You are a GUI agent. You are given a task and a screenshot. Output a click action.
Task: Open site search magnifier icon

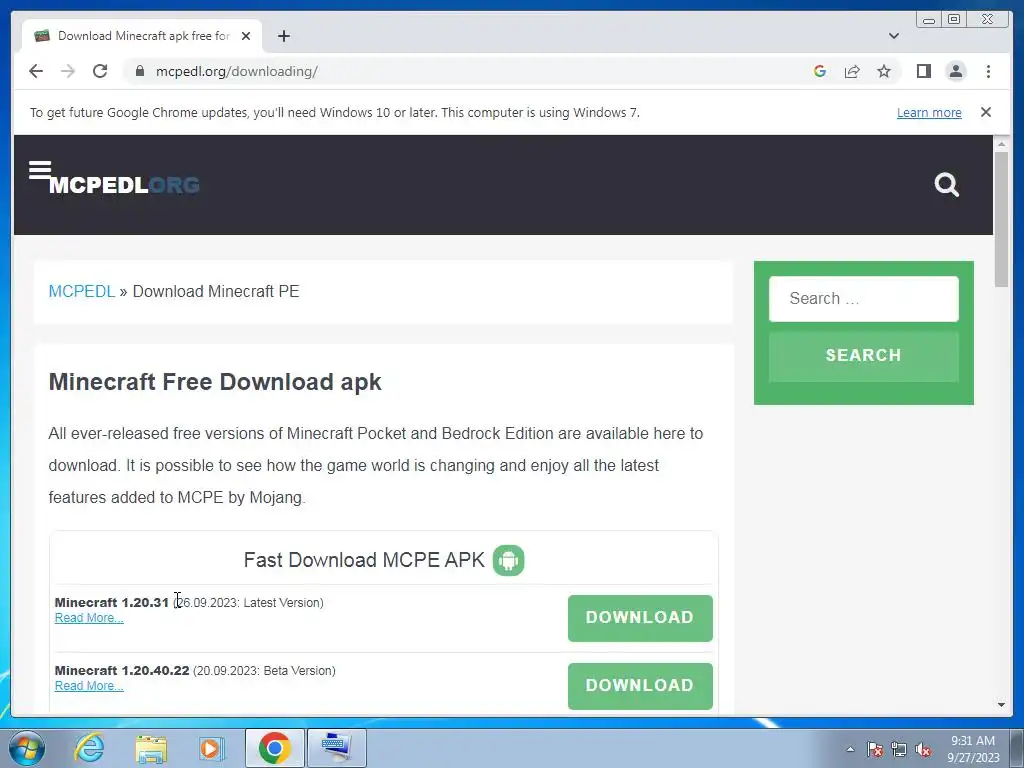[x=946, y=185]
